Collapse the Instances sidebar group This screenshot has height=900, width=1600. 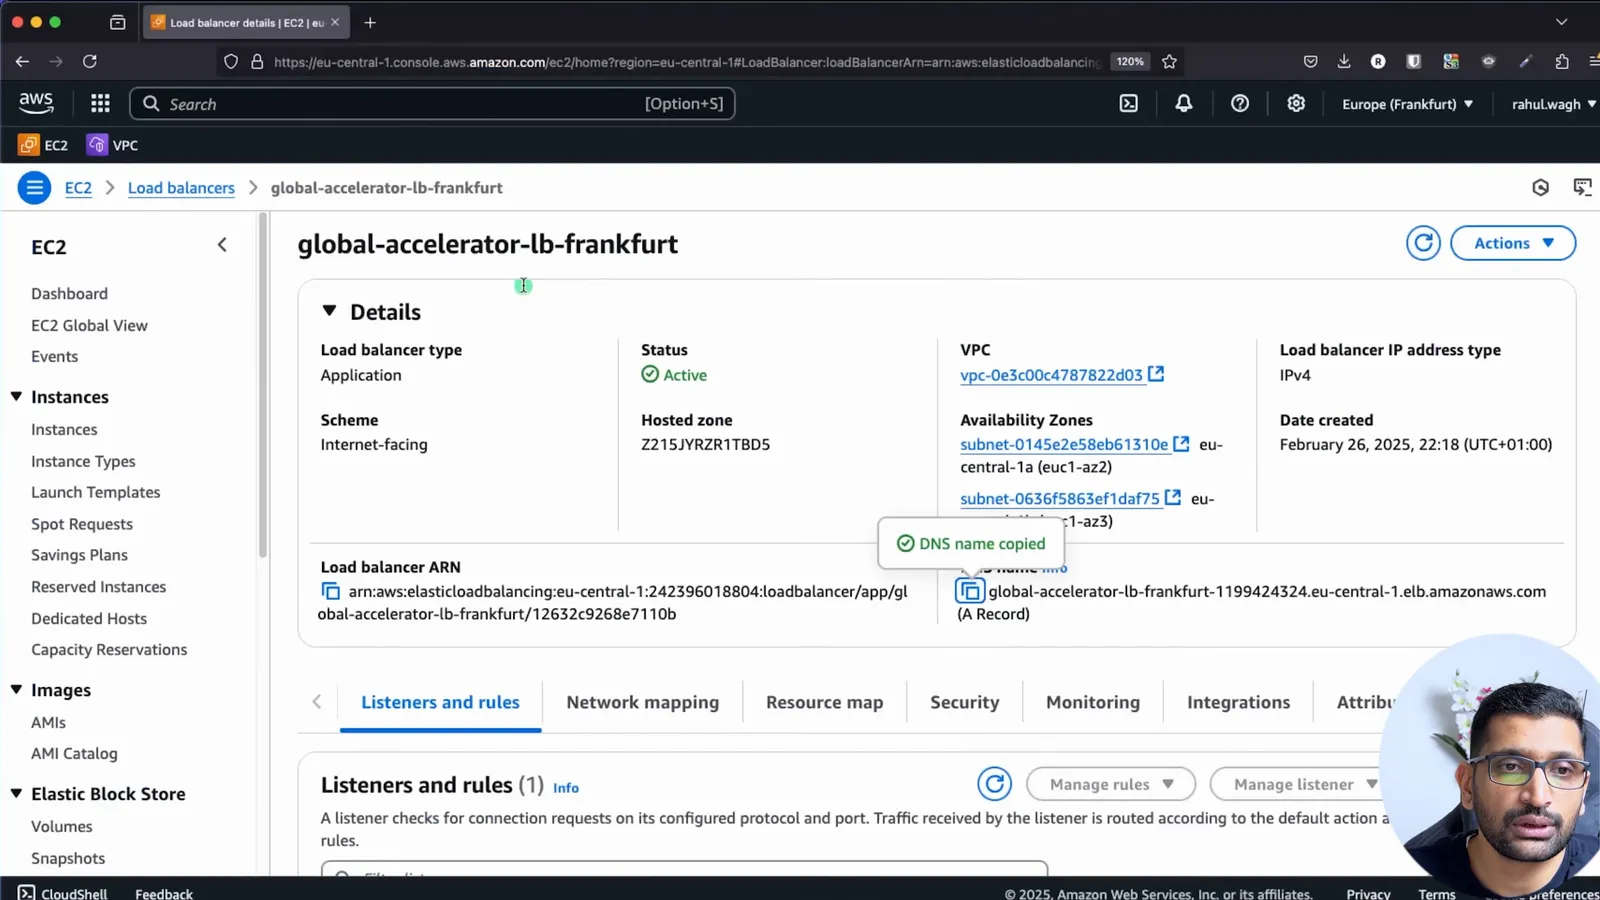pyautogui.click(x=17, y=397)
